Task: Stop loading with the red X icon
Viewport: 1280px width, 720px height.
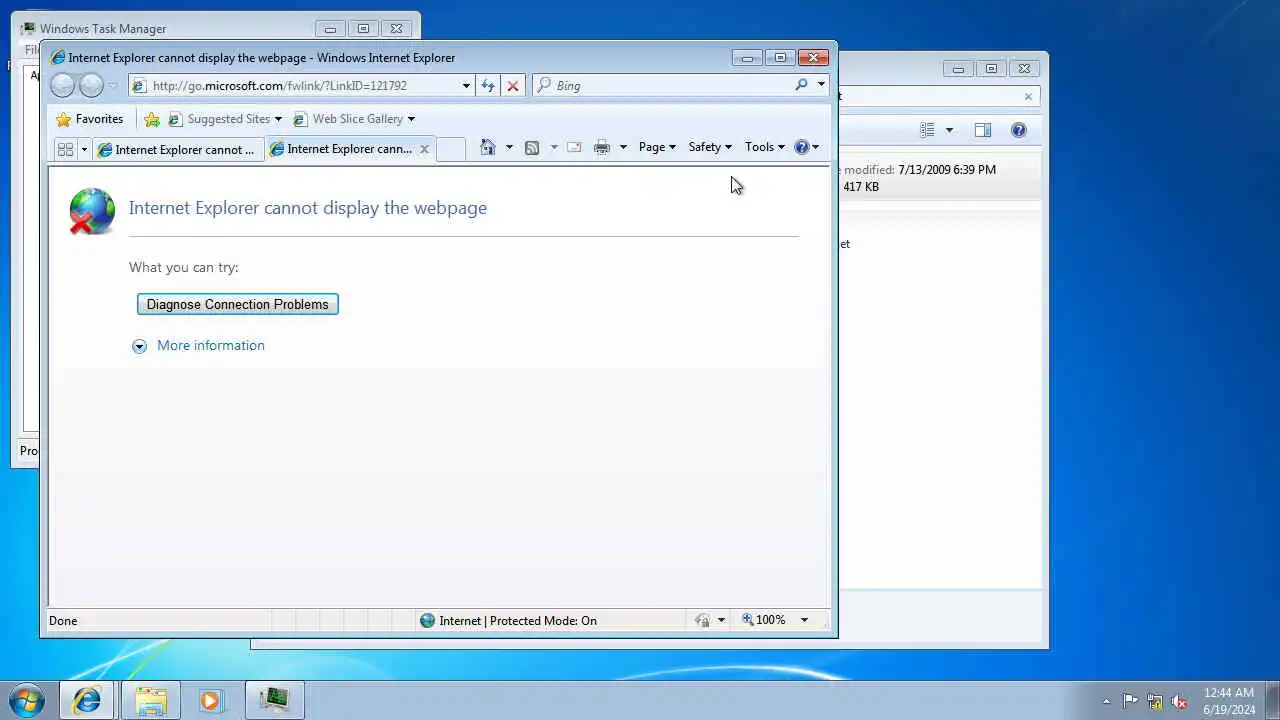Action: (x=513, y=86)
